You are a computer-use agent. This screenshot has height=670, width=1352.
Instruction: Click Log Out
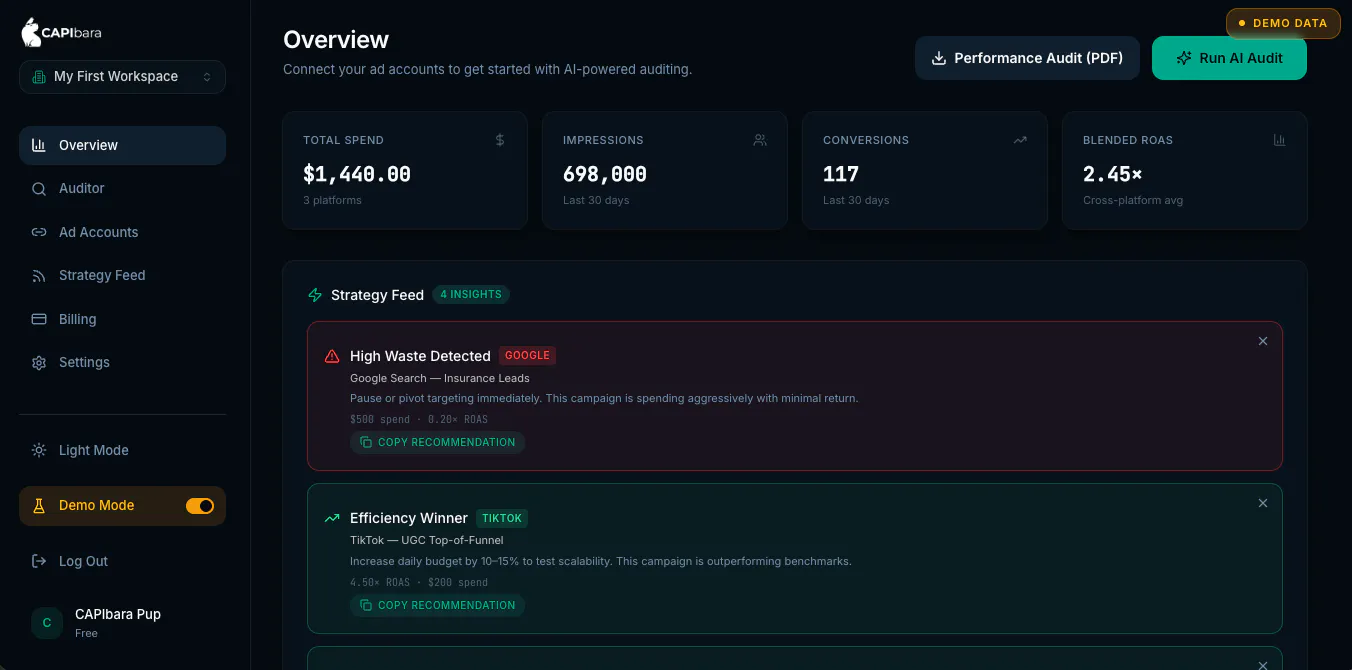(x=122, y=561)
